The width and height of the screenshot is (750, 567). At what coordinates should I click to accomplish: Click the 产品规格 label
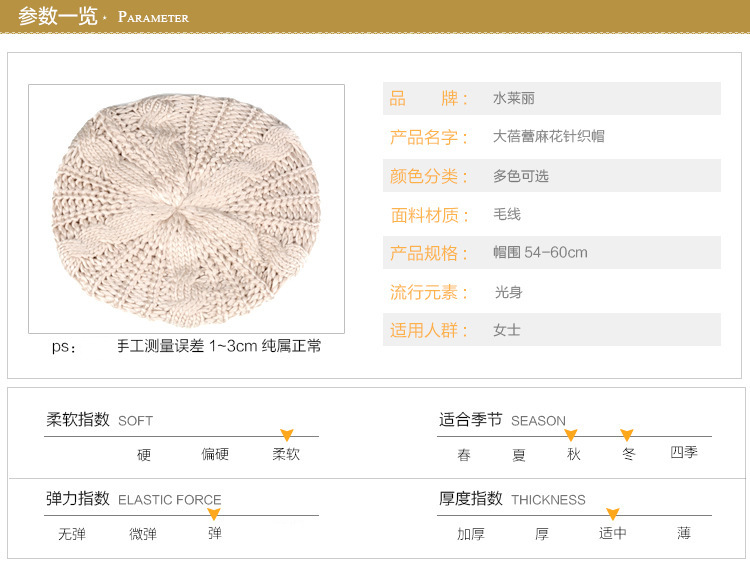point(429,253)
